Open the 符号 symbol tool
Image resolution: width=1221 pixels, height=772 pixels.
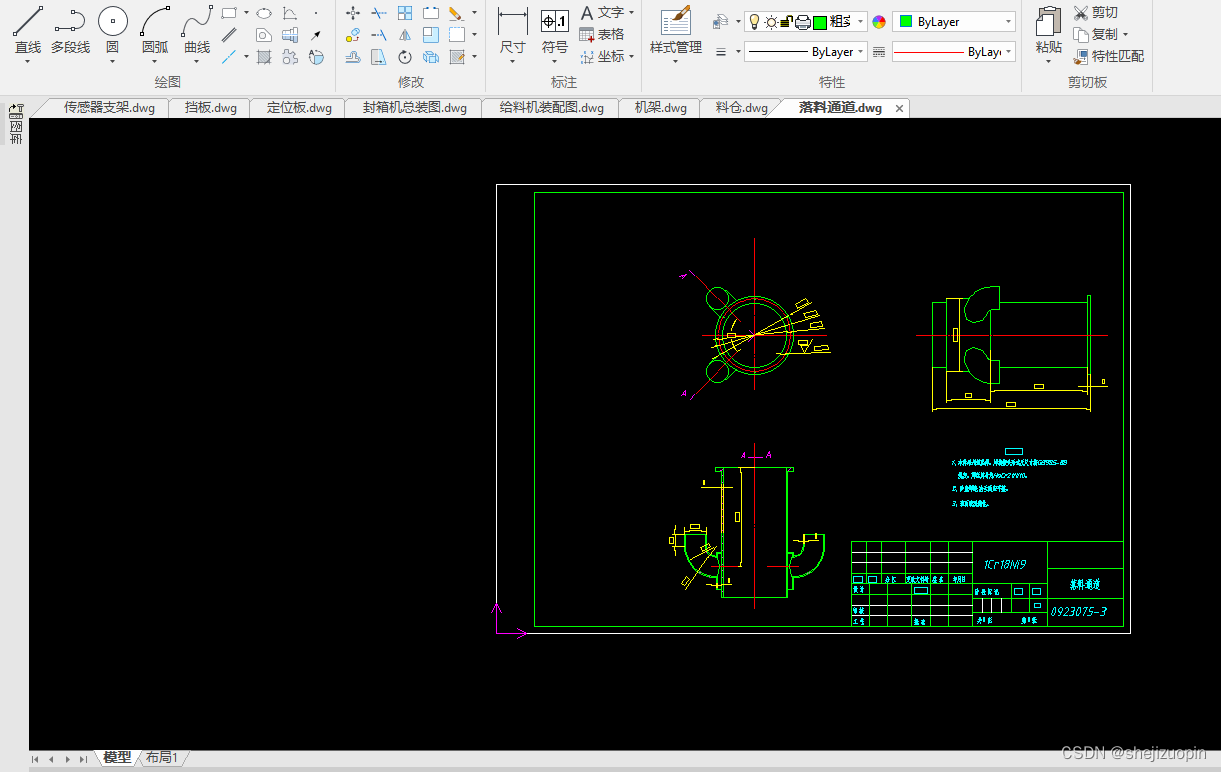click(555, 30)
